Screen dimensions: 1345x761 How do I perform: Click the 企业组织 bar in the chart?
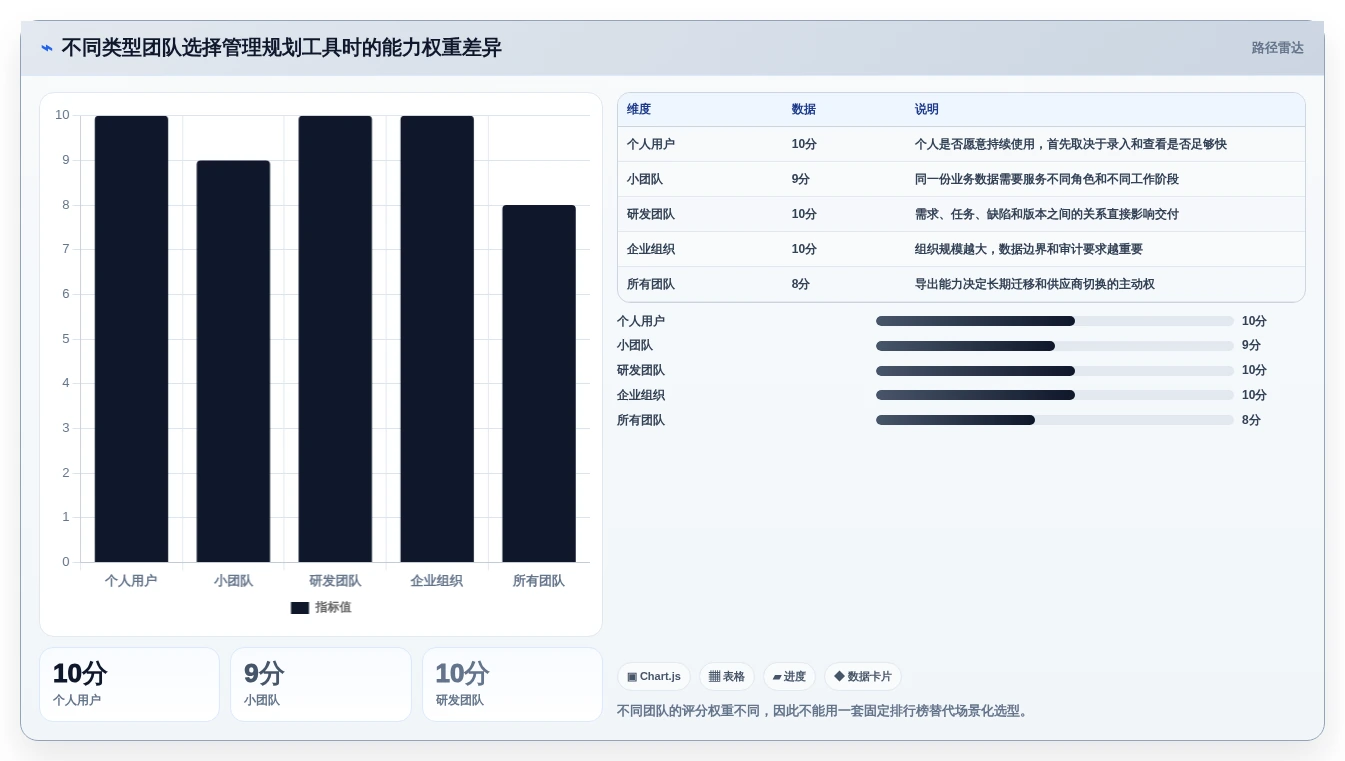point(437,339)
